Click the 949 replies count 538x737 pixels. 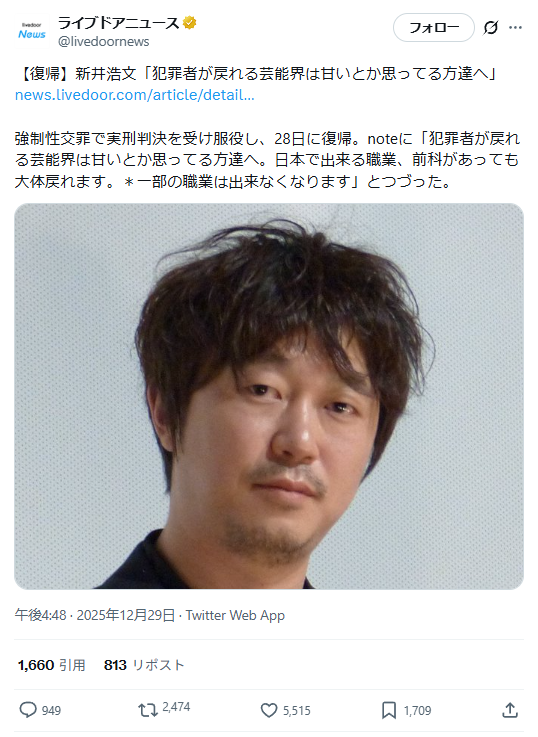(x=51, y=711)
